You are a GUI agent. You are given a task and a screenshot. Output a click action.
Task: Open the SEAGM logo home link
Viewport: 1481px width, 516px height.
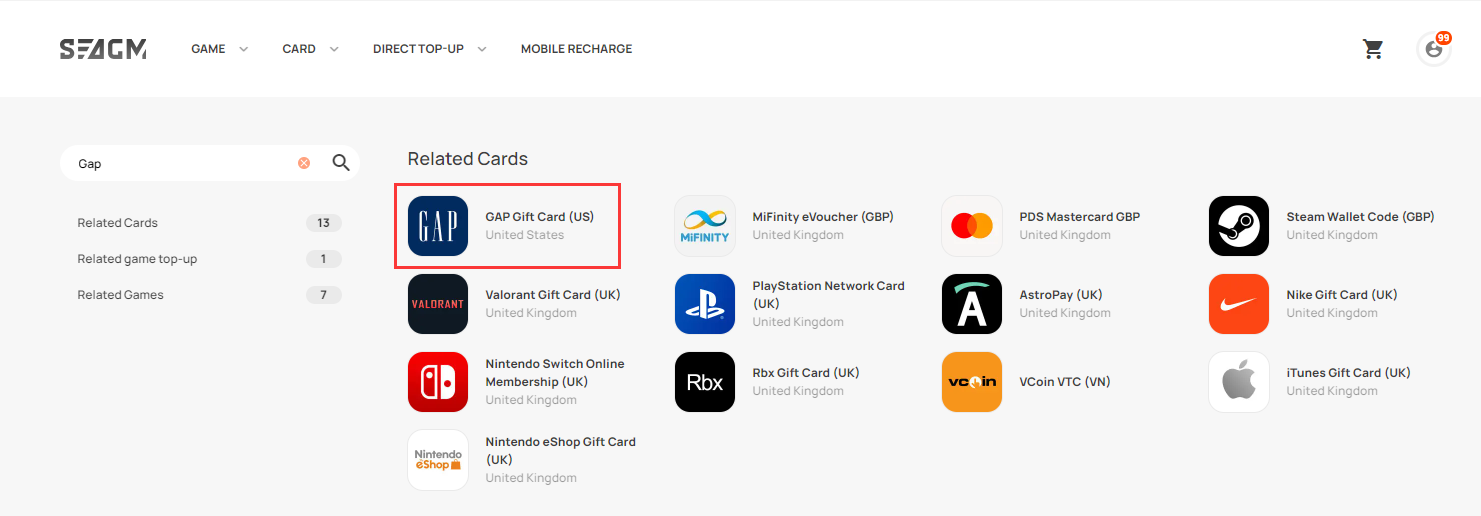(103, 49)
